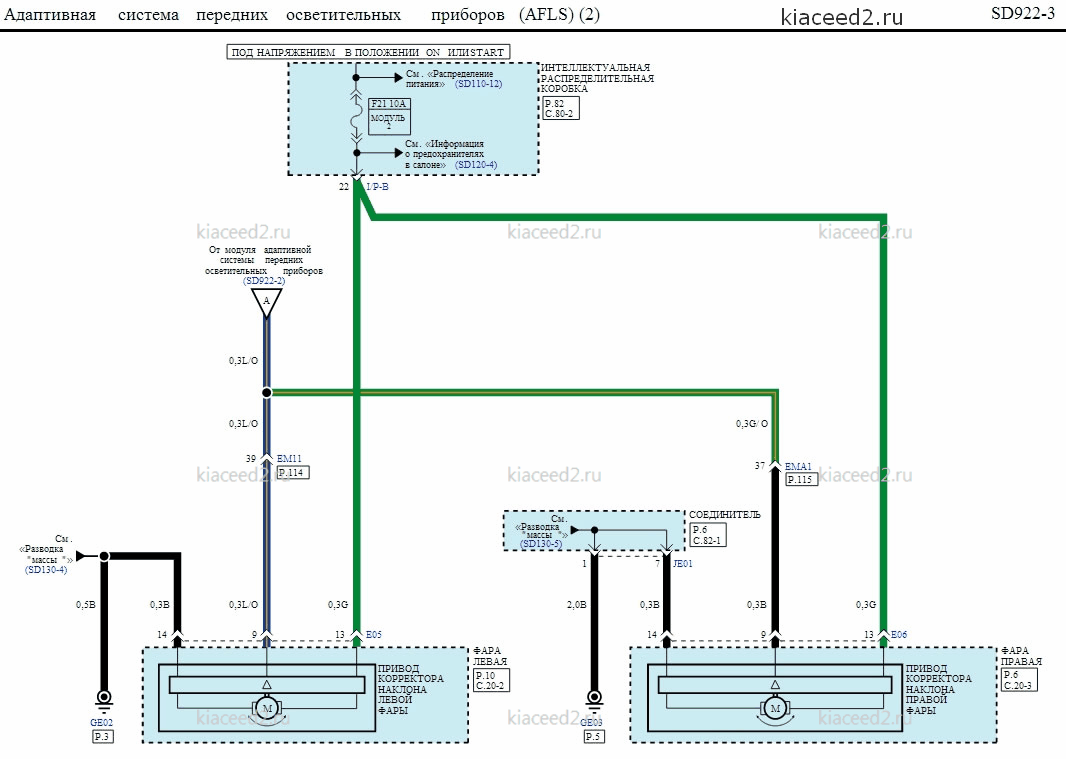Open the SD922-2 AFLS module reference
Viewport: 1066px width, 759px height.
(264, 281)
